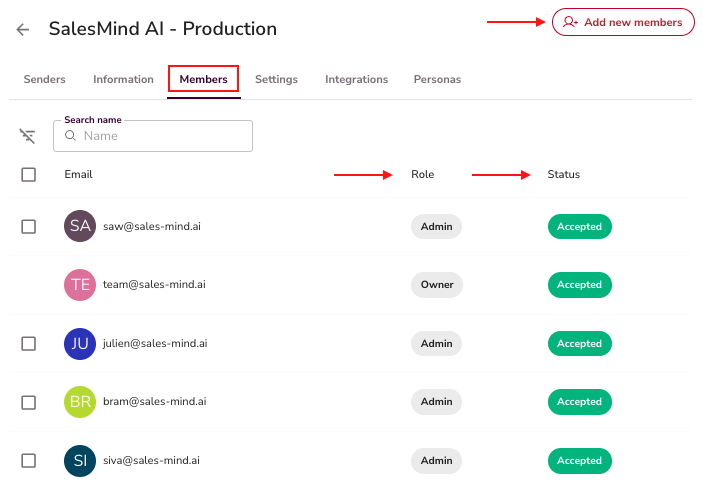The height and width of the screenshot is (485, 703).
Task: Switch to the Settings tab
Action: 276,79
